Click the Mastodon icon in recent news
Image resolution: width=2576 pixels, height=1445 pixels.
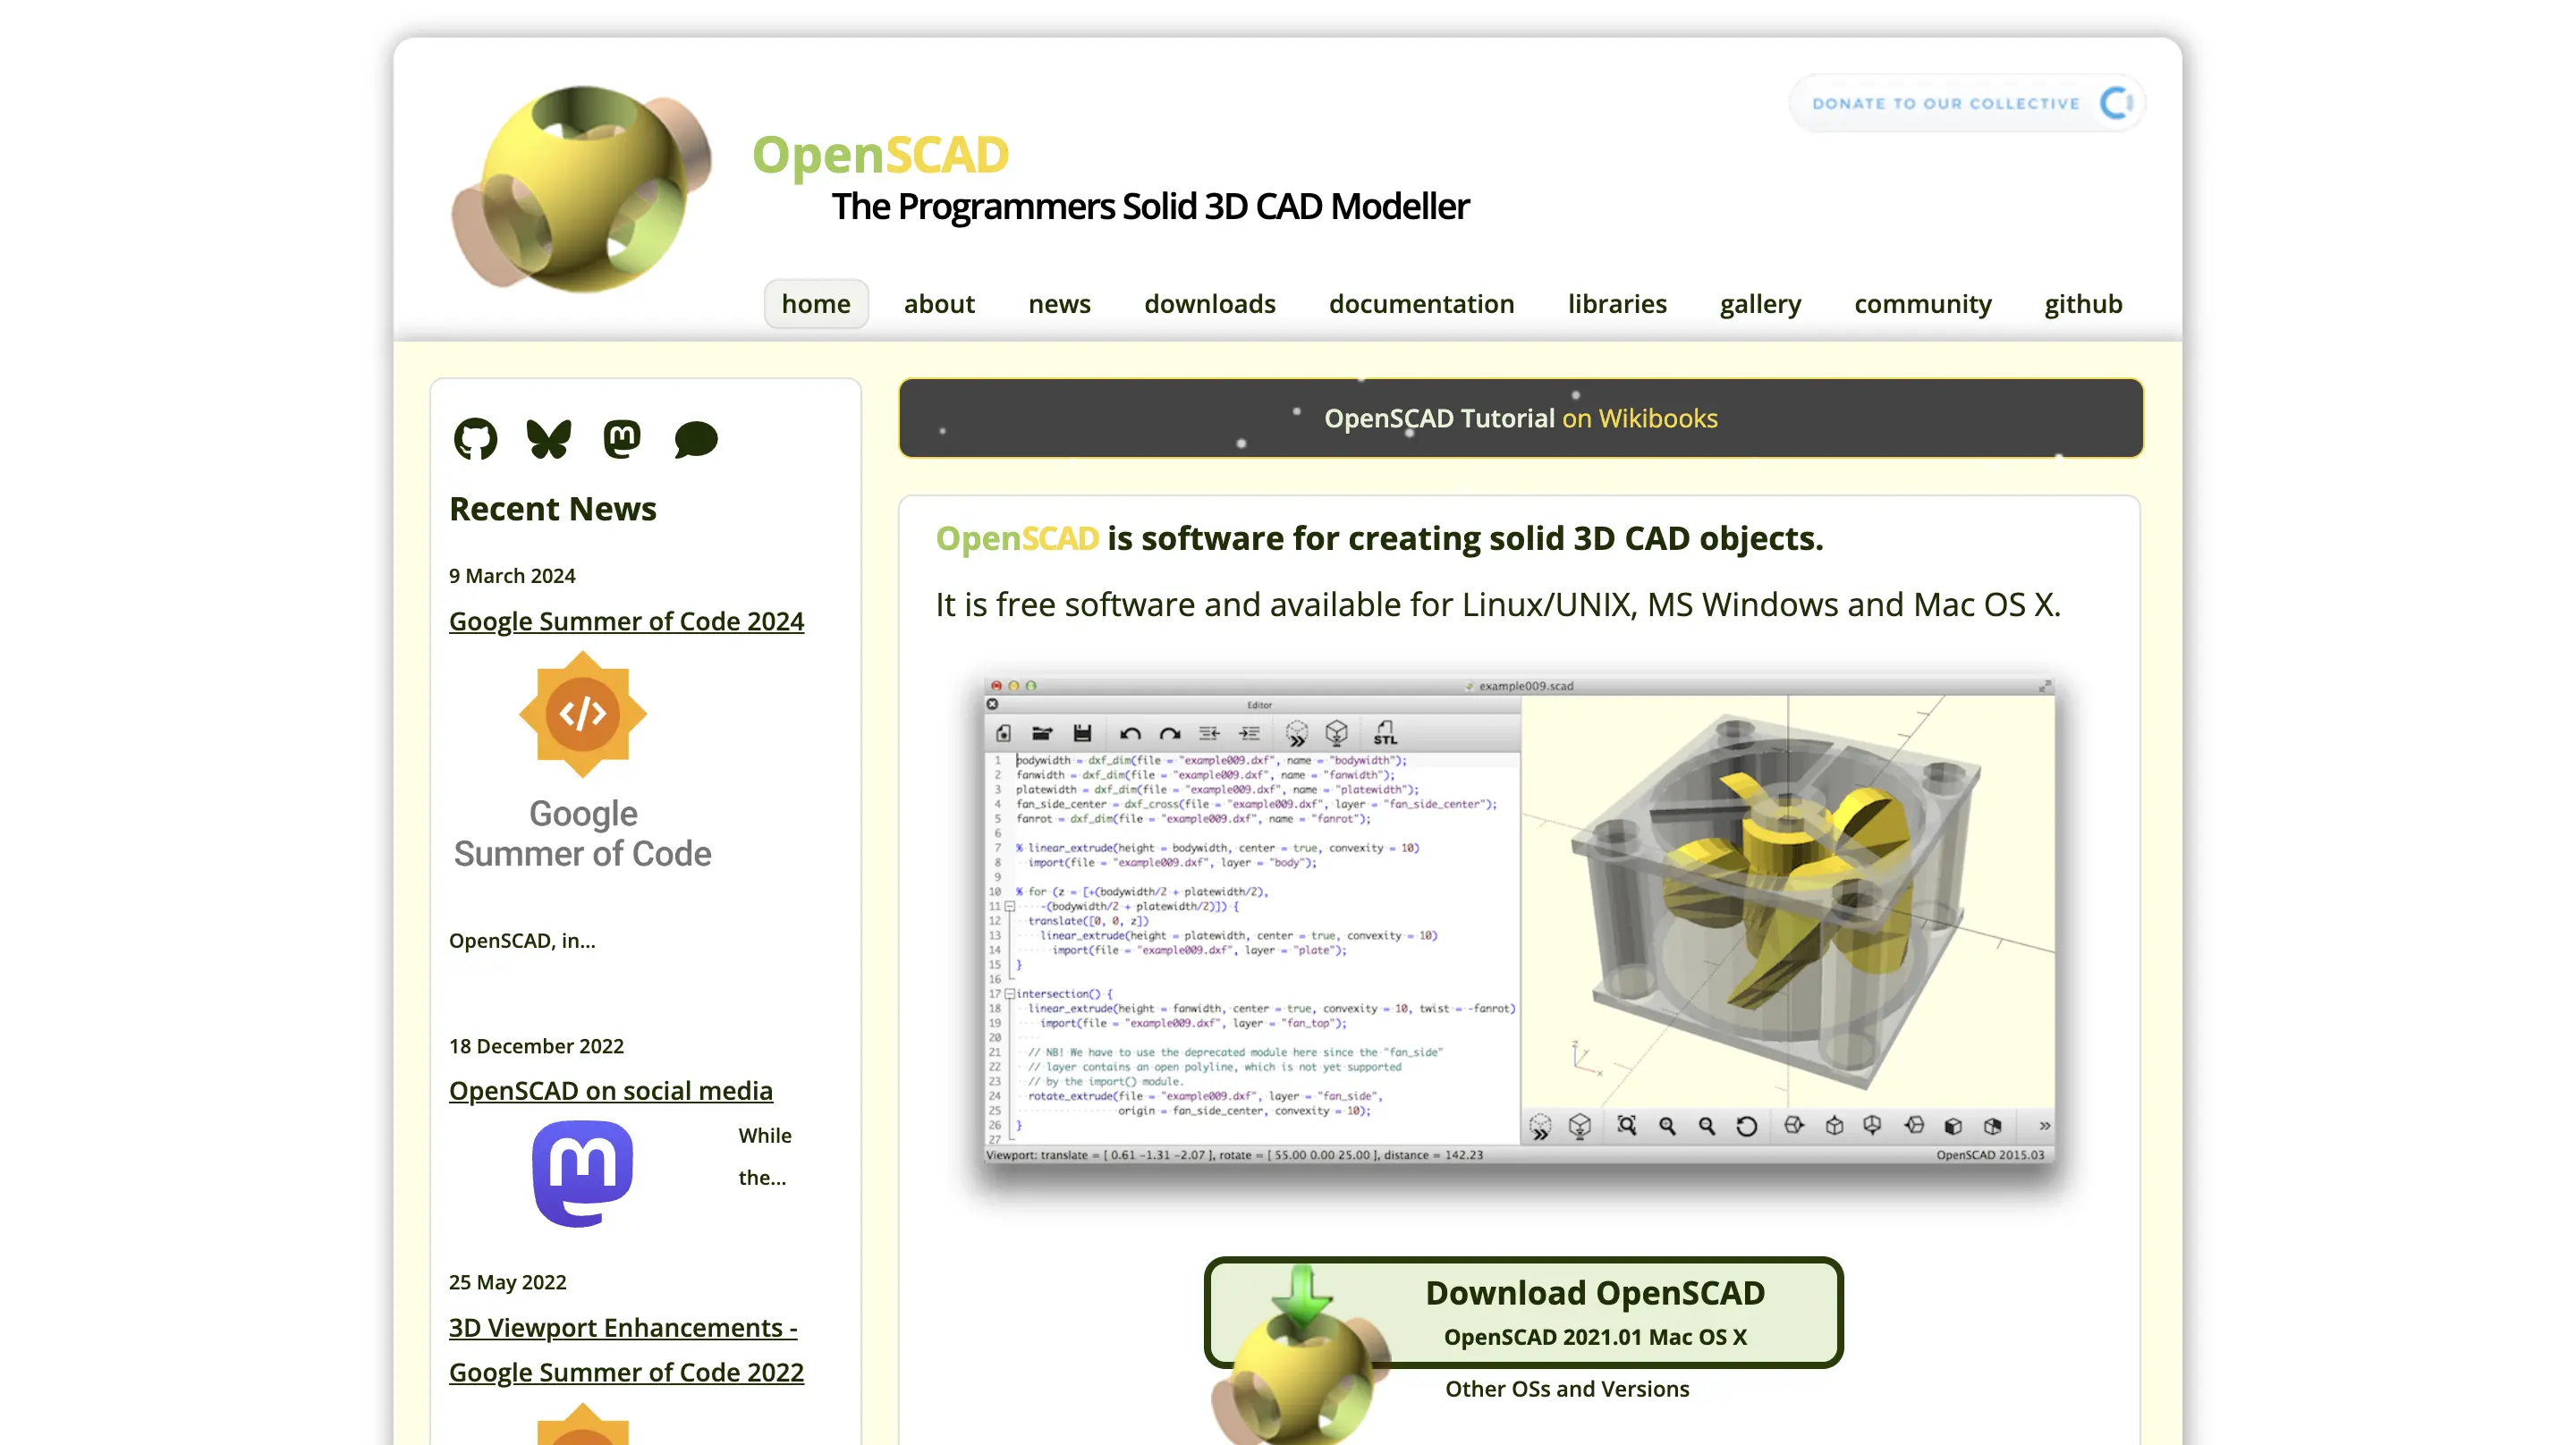[621, 439]
